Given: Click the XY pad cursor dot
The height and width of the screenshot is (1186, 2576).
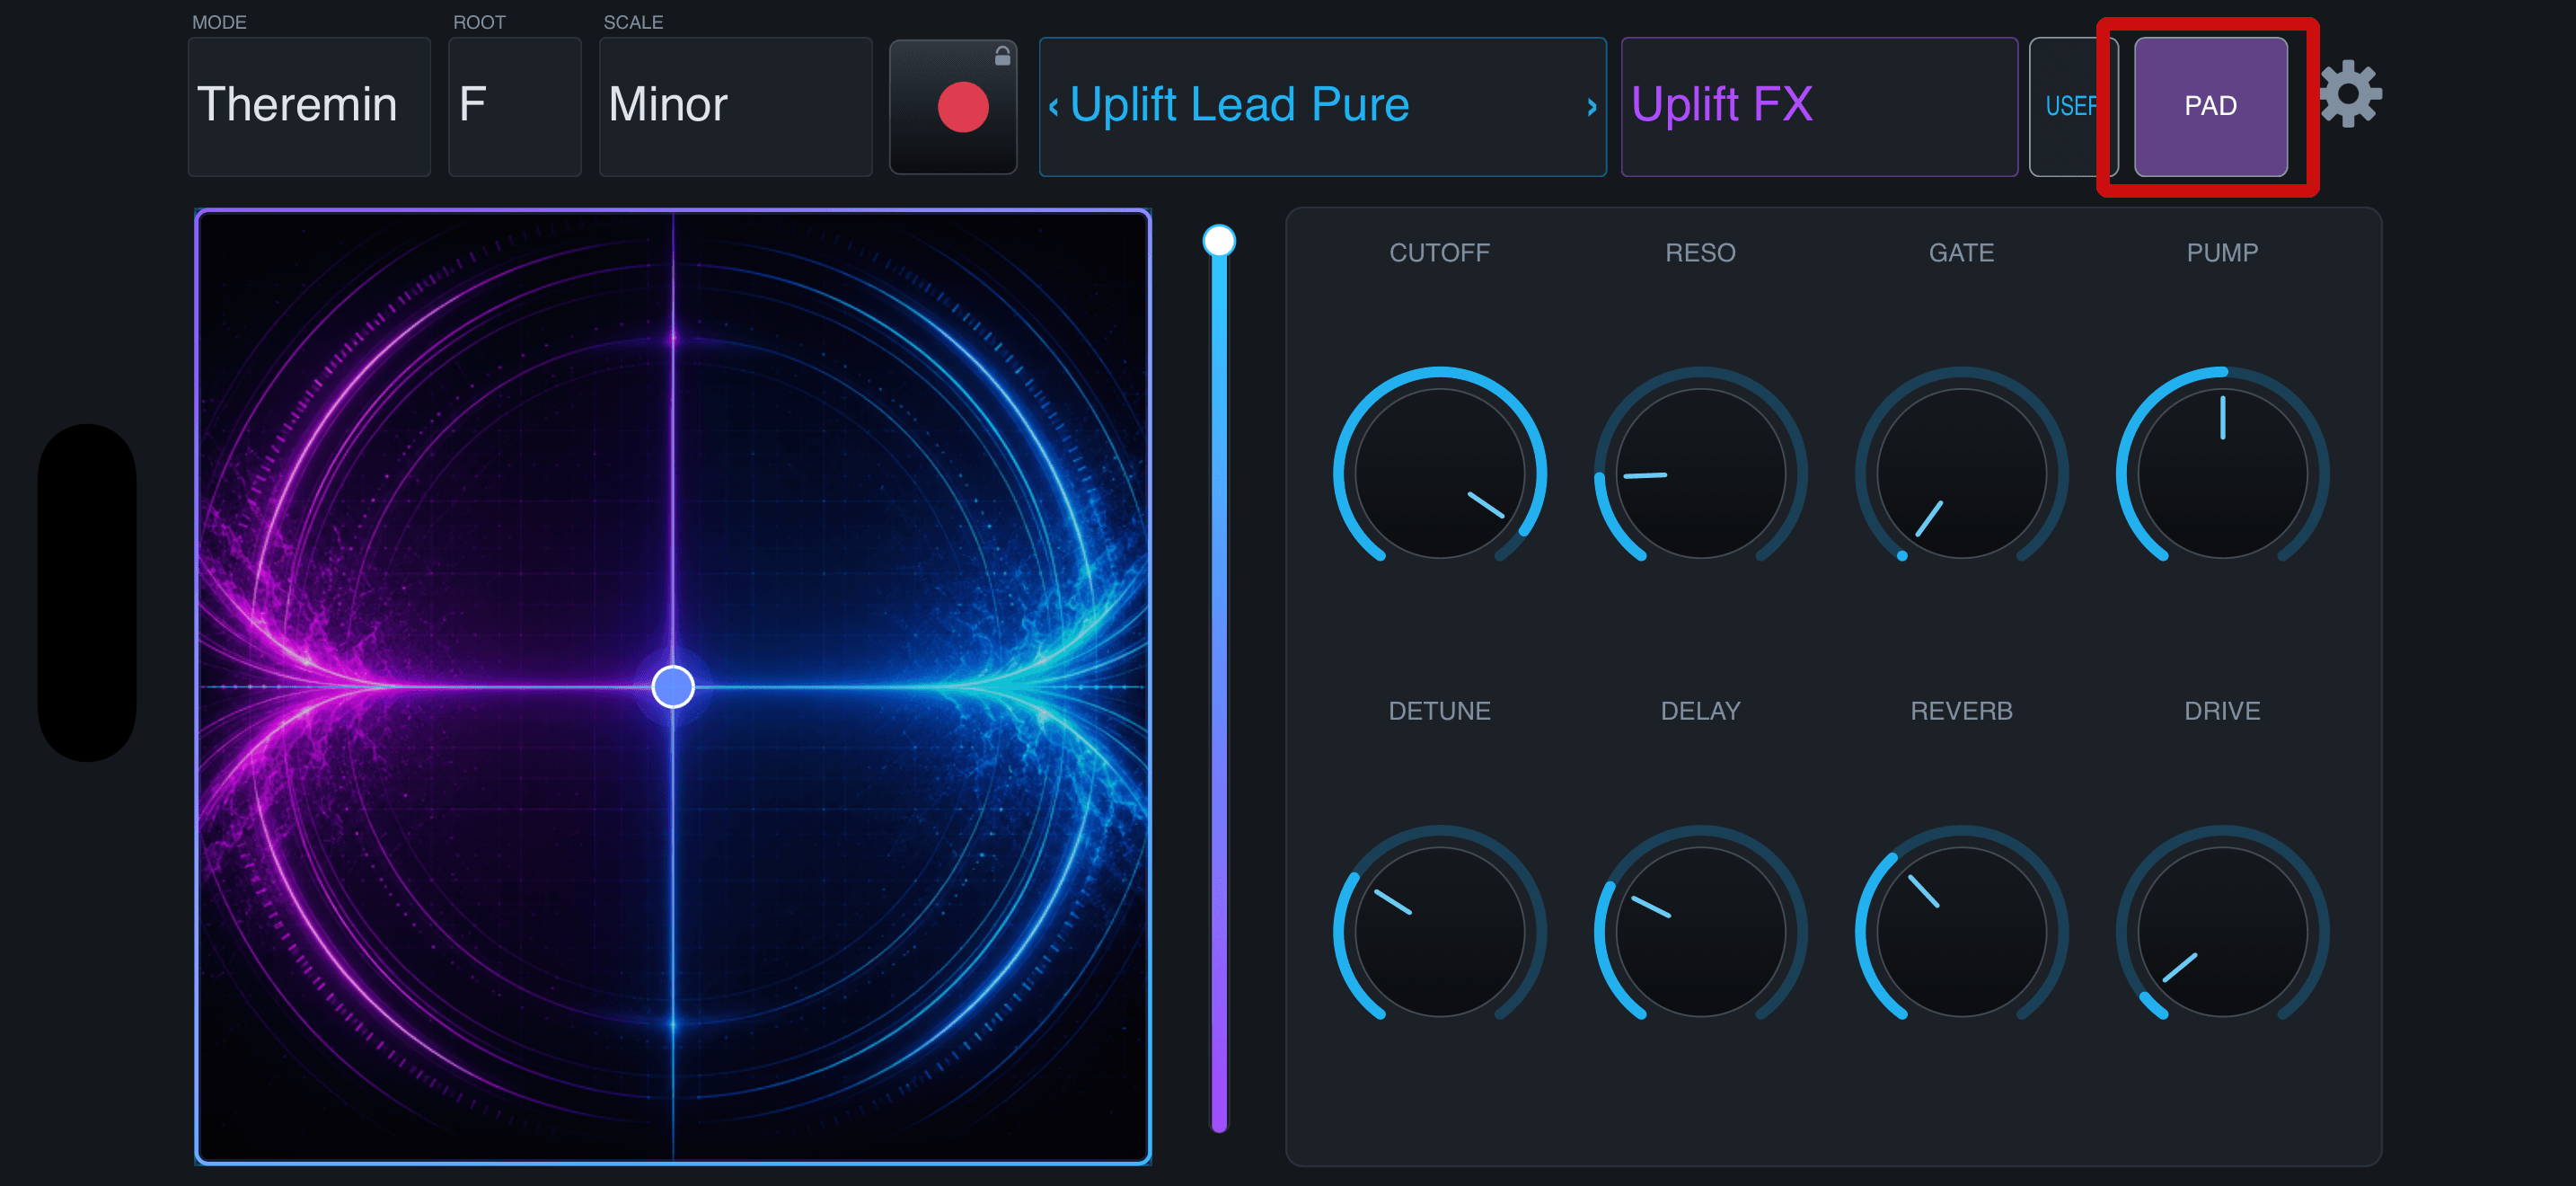Looking at the screenshot, I should 673,687.
